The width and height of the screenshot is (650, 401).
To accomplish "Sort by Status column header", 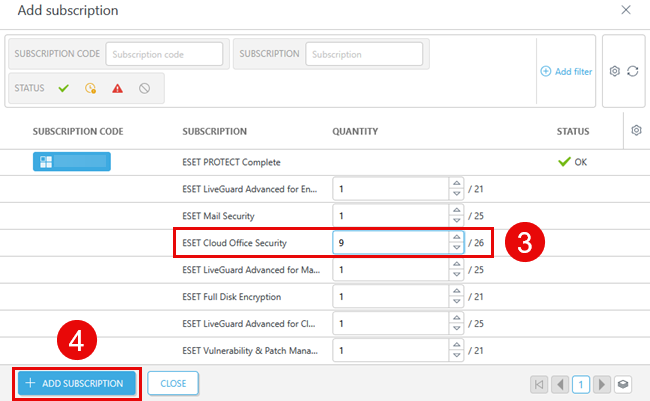I will pos(573,131).
